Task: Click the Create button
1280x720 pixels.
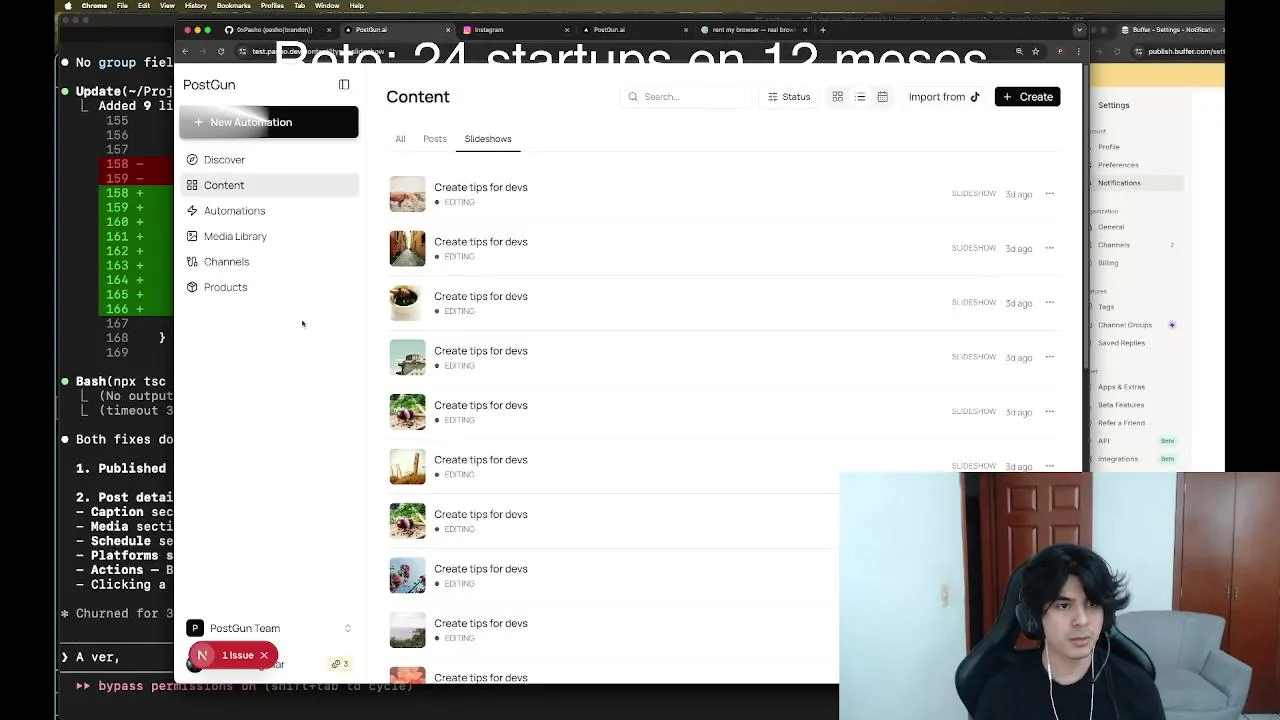Action: pyautogui.click(x=1027, y=97)
